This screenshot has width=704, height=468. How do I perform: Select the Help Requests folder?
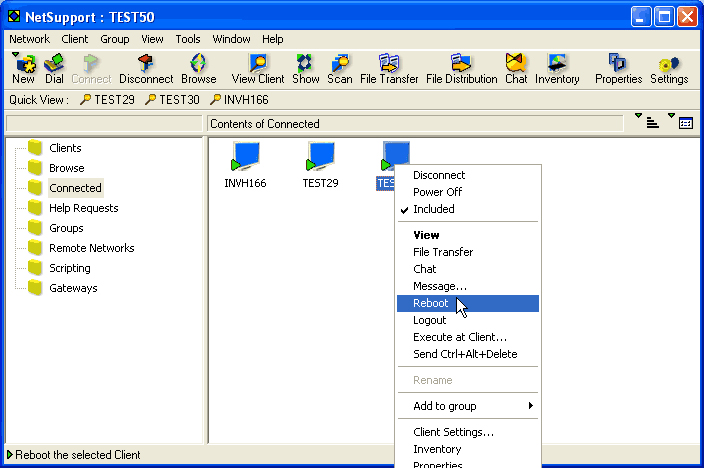(73, 208)
